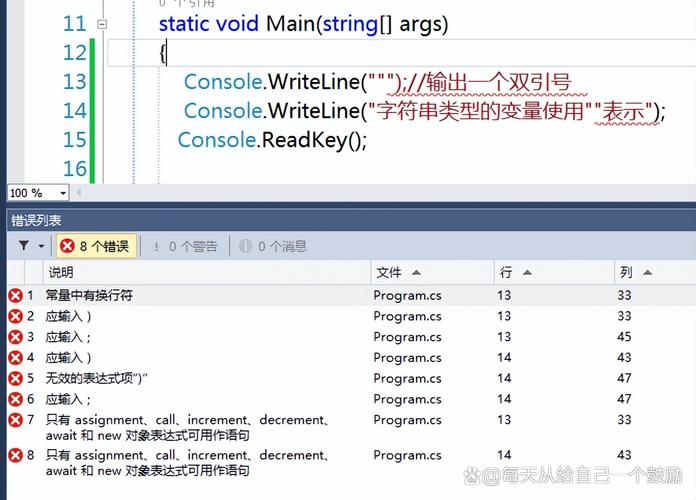Sort by the 行 column header
The height and width of the screenshot is (500, 696).
click(x=554, y=272)
